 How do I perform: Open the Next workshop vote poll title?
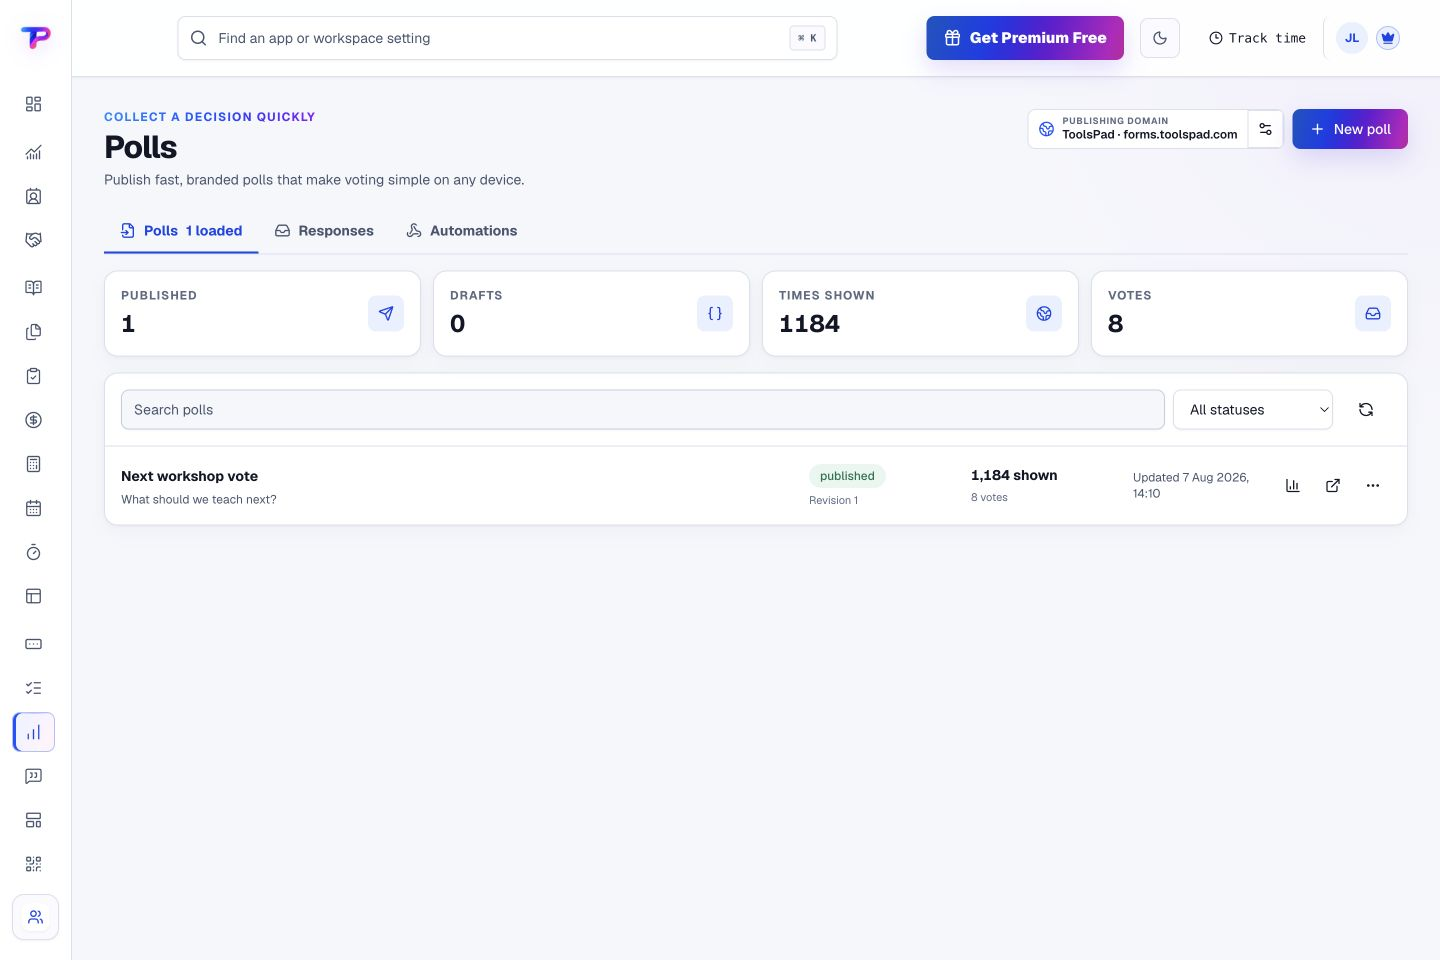click(x=189, y=477)
